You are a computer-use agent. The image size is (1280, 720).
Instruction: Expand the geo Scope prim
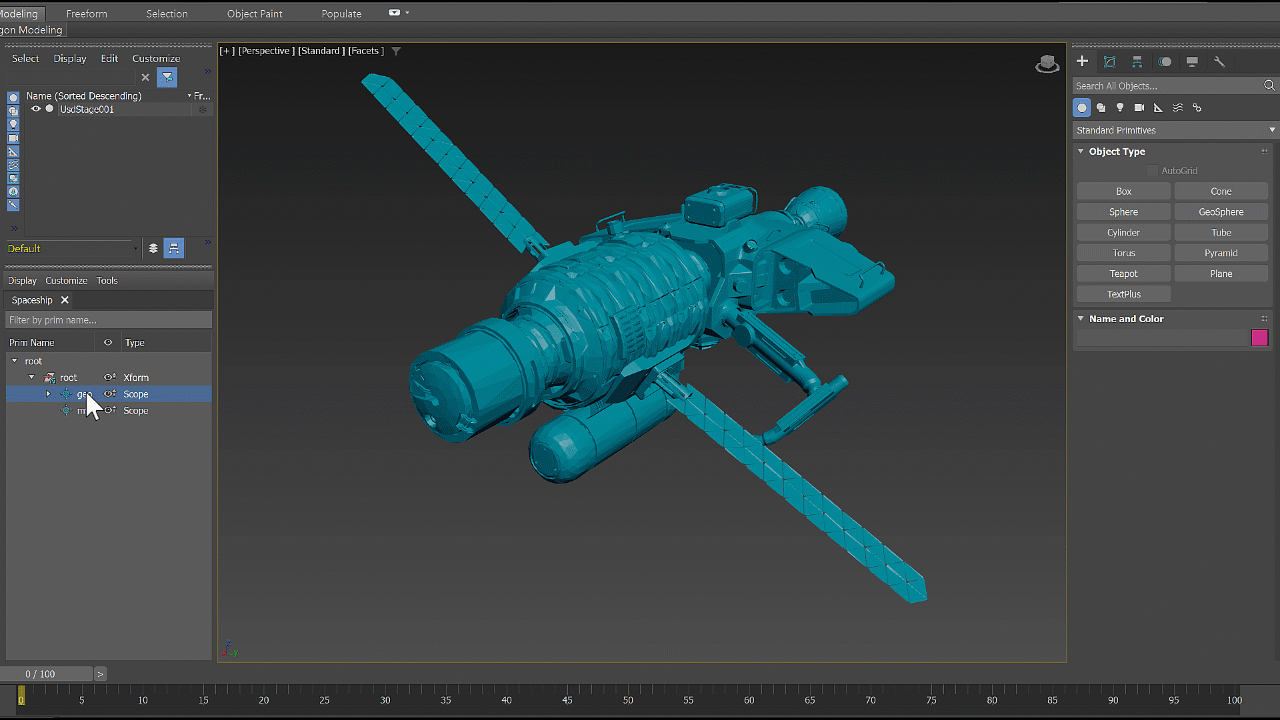pos(48,394)
